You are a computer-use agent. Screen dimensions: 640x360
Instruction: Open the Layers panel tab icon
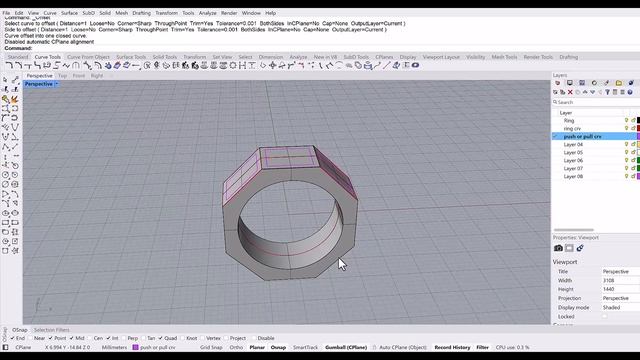click(x=558, y=83)
